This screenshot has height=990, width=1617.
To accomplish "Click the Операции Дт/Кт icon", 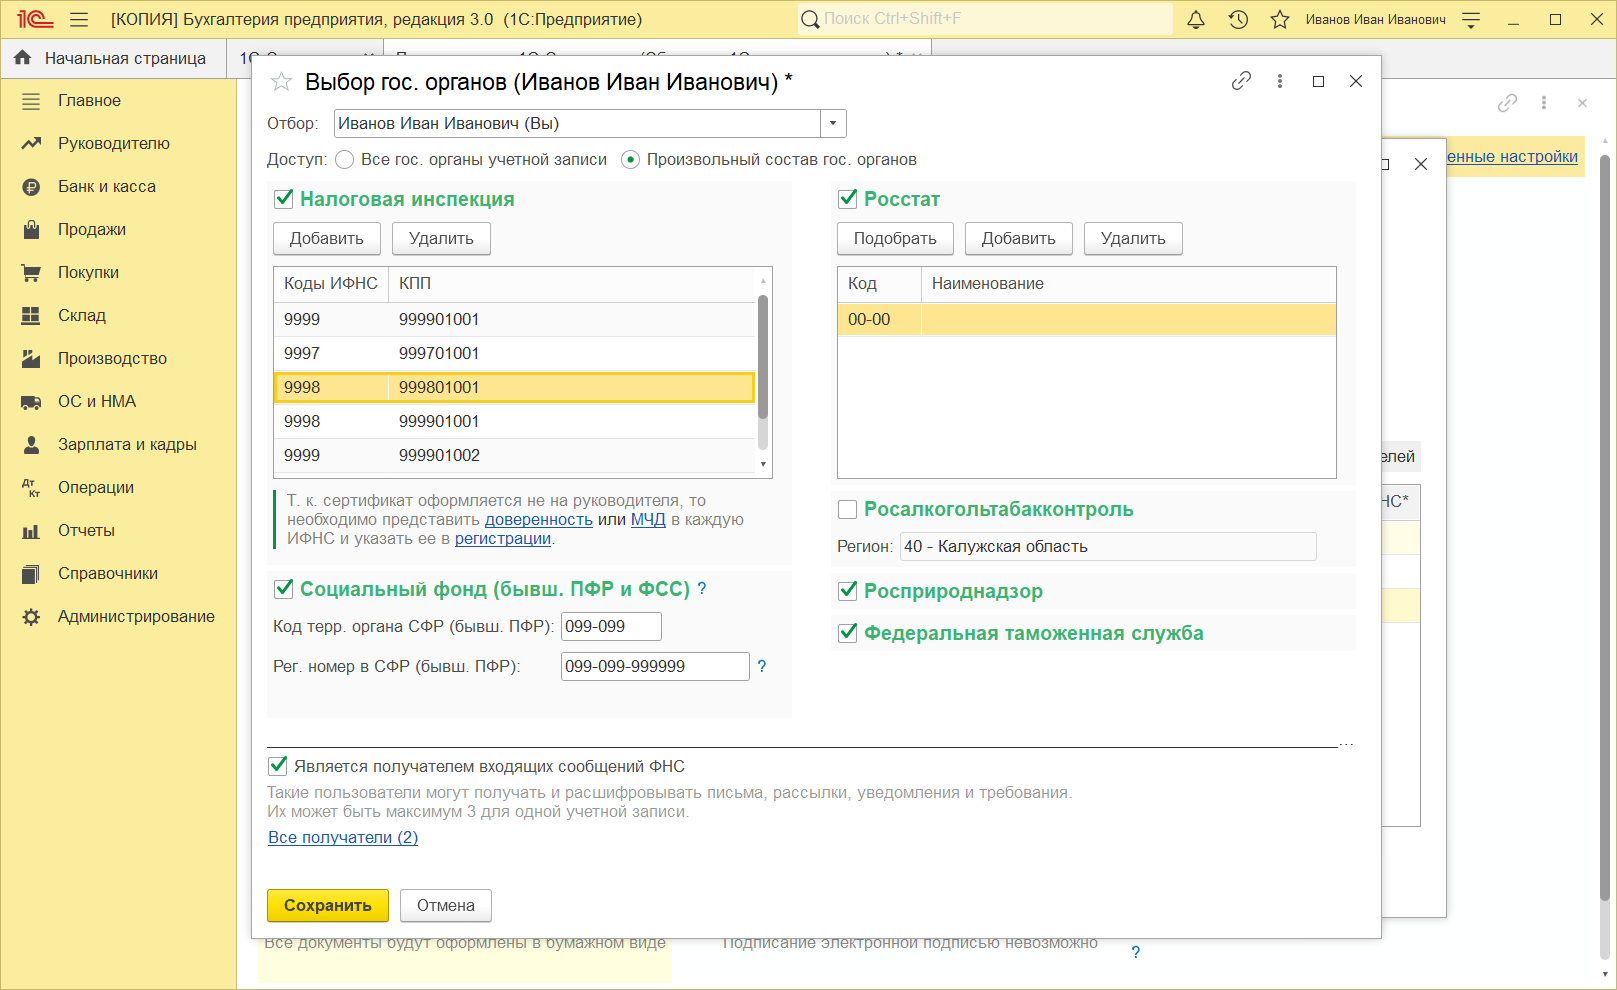I will coord(31,487).
